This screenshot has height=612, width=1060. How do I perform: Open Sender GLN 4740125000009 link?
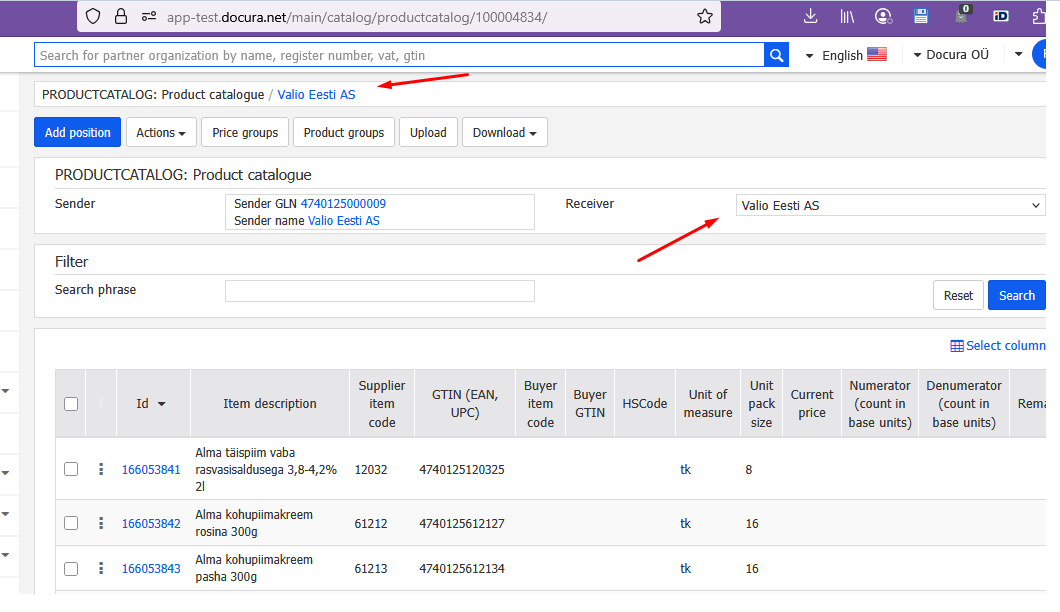[x=343, y=204]
